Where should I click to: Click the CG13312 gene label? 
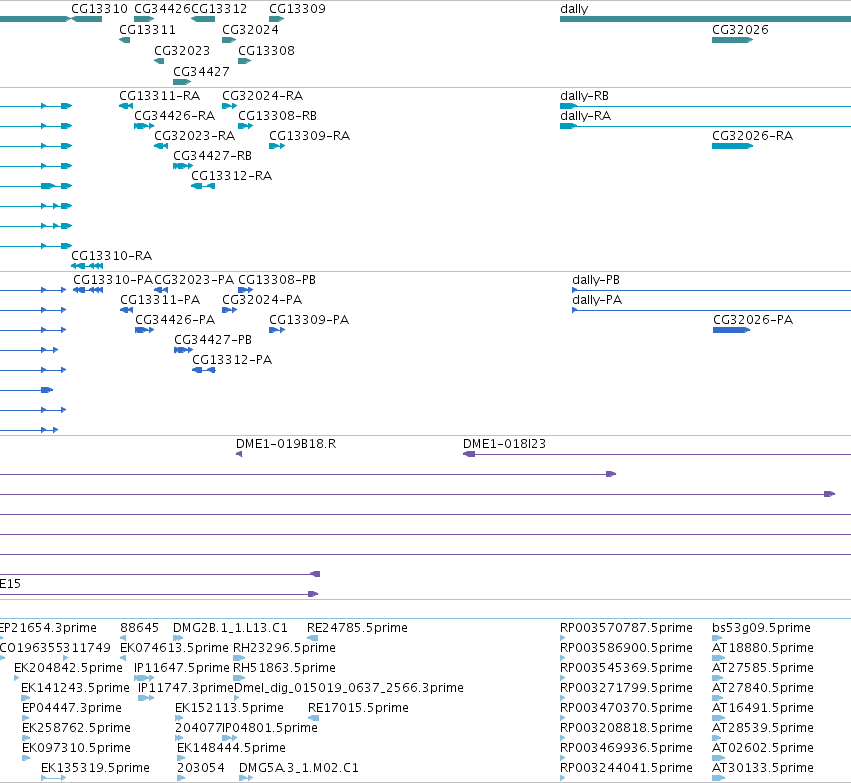[x=219, y=9]
